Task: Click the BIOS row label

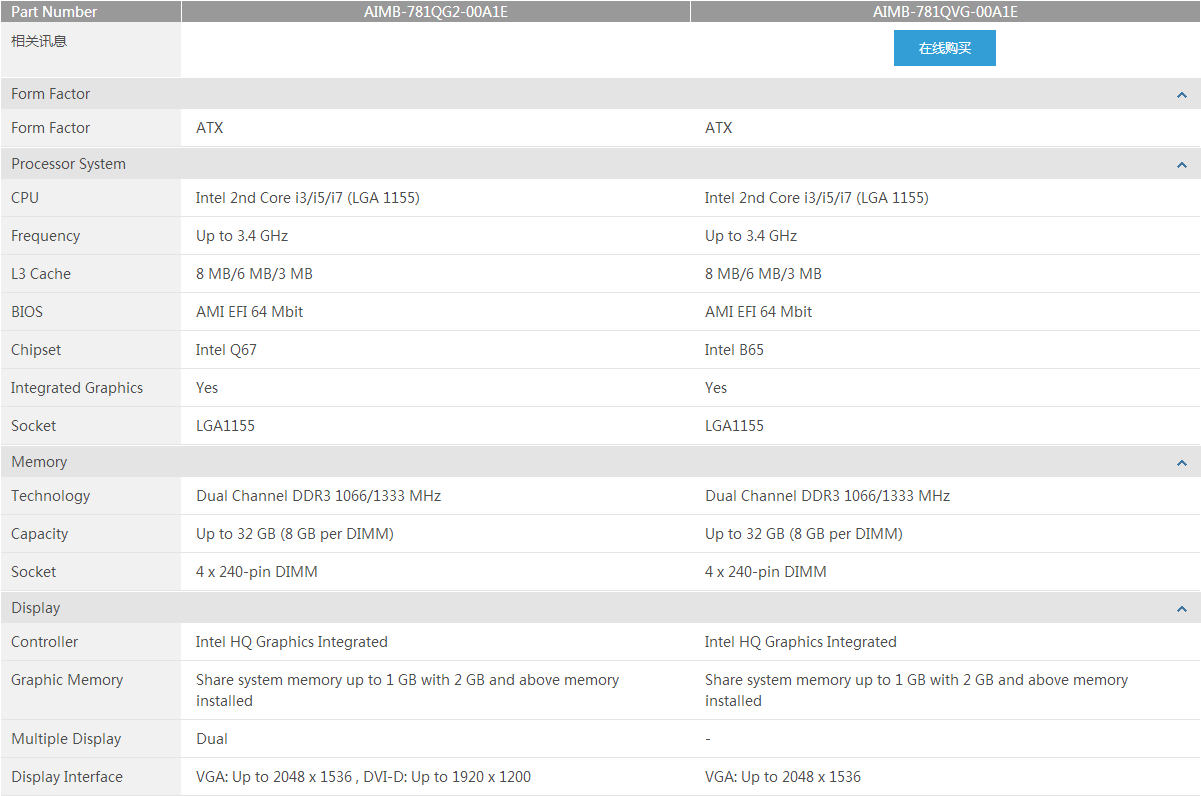Action: (x=27, y=312)
